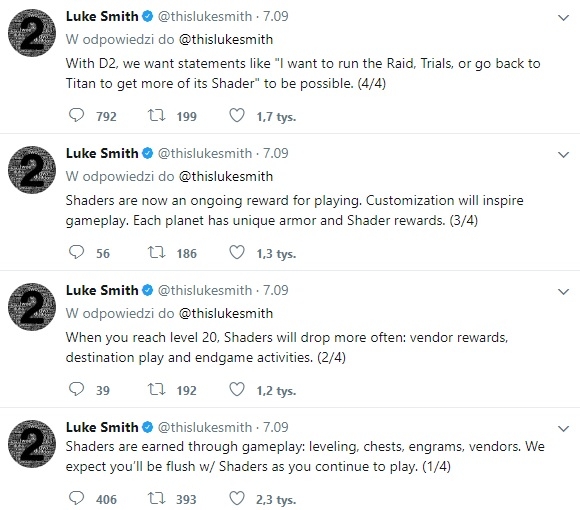Screen dimensions: 580x510
Task: Open the 7.09 timestamp on the (1/4) tweet
Action: pyautogui.click(x=276, y=427)
